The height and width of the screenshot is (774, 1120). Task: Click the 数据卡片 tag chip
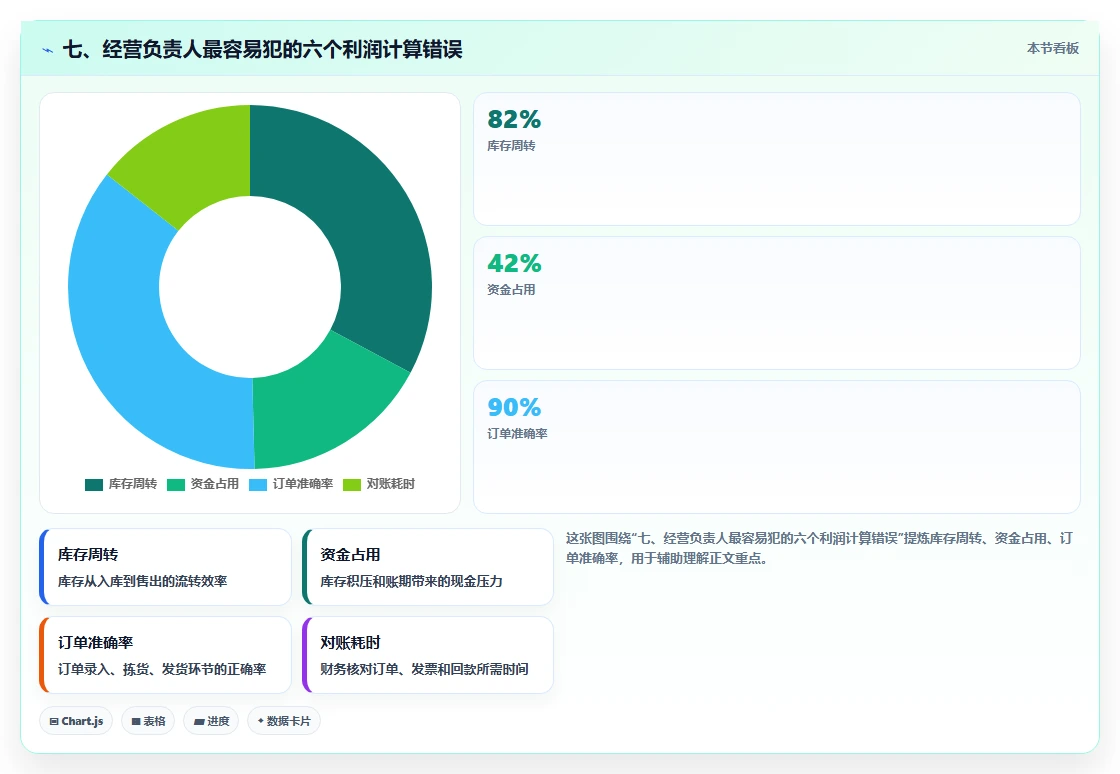284,721
